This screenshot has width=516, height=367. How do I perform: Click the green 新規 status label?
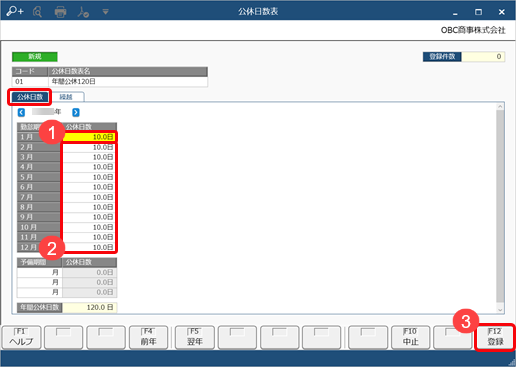(x=35, y=57)
